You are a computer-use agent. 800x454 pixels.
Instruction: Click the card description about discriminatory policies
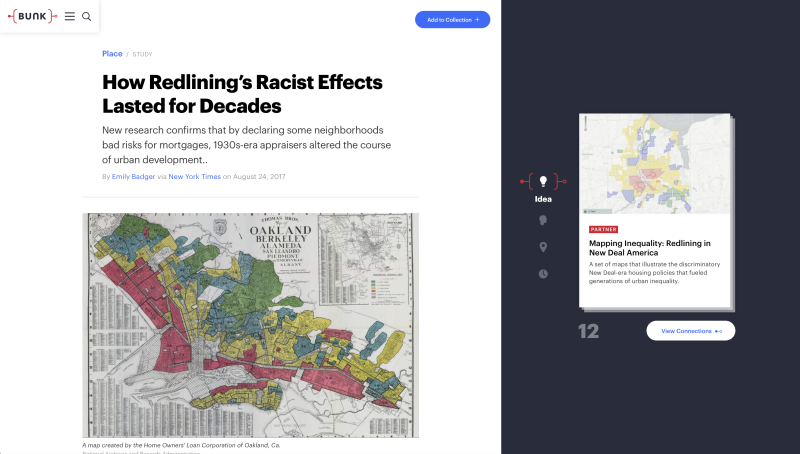[x=655, y=272]
